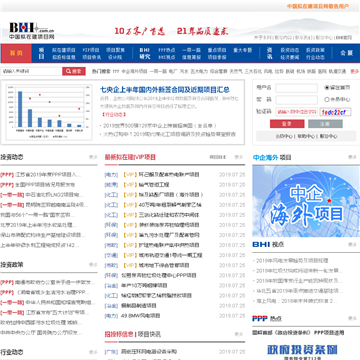Open 更多 beside PPP热点 heading
The width and height of the screenshot is (360, 360).
pyautogui.click(x=353, y=318)
